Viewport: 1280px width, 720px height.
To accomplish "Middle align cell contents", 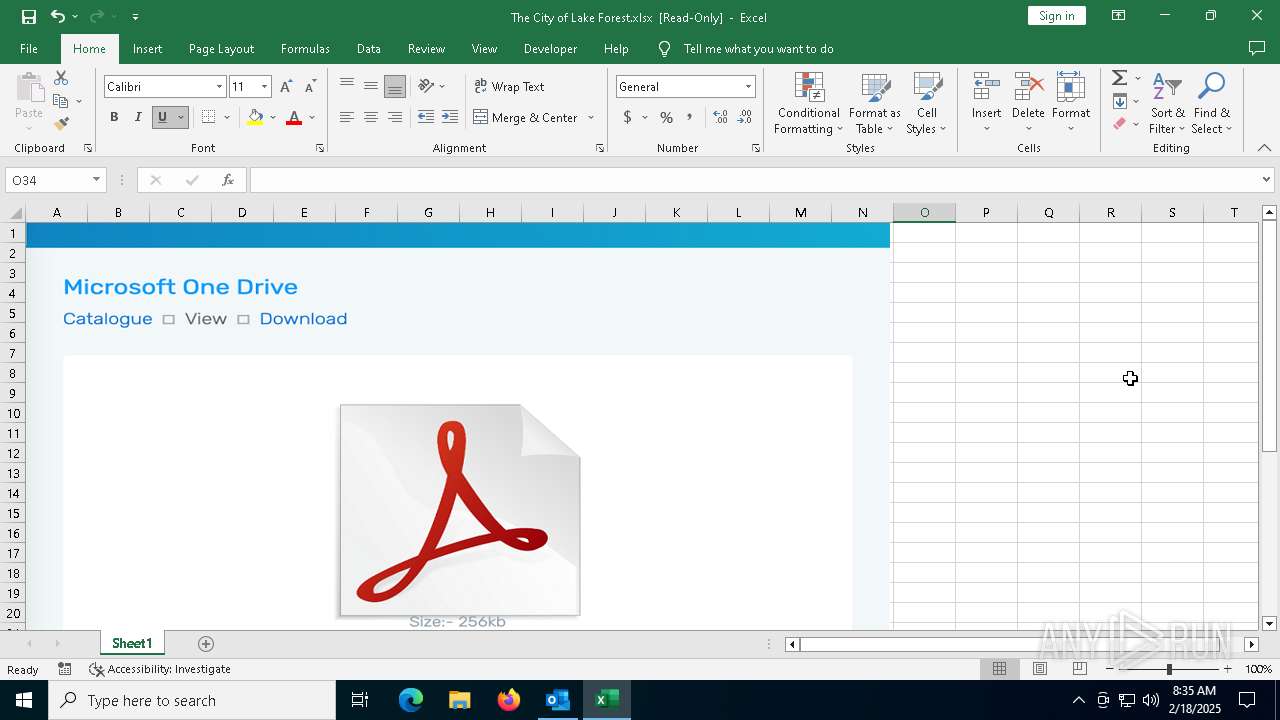I will (x=371, y=86).
